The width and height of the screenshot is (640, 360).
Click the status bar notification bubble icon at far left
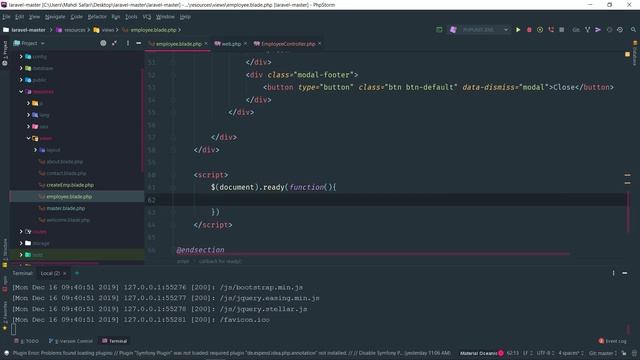point(7,353)
